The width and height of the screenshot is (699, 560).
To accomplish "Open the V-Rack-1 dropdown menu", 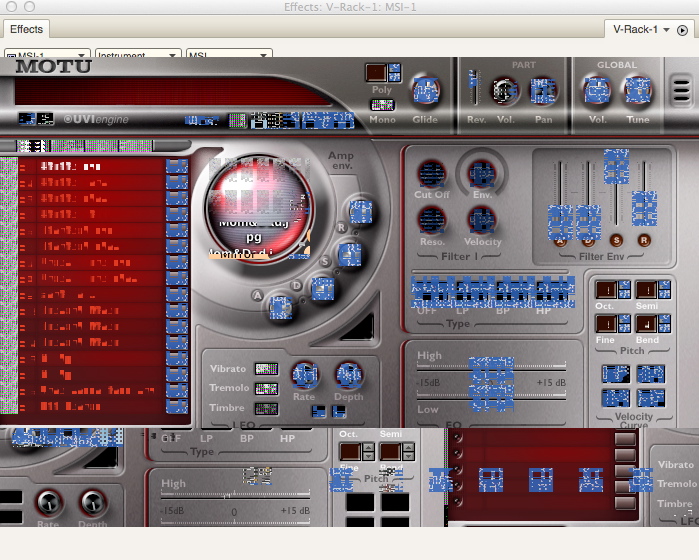I will click(641, 29).
